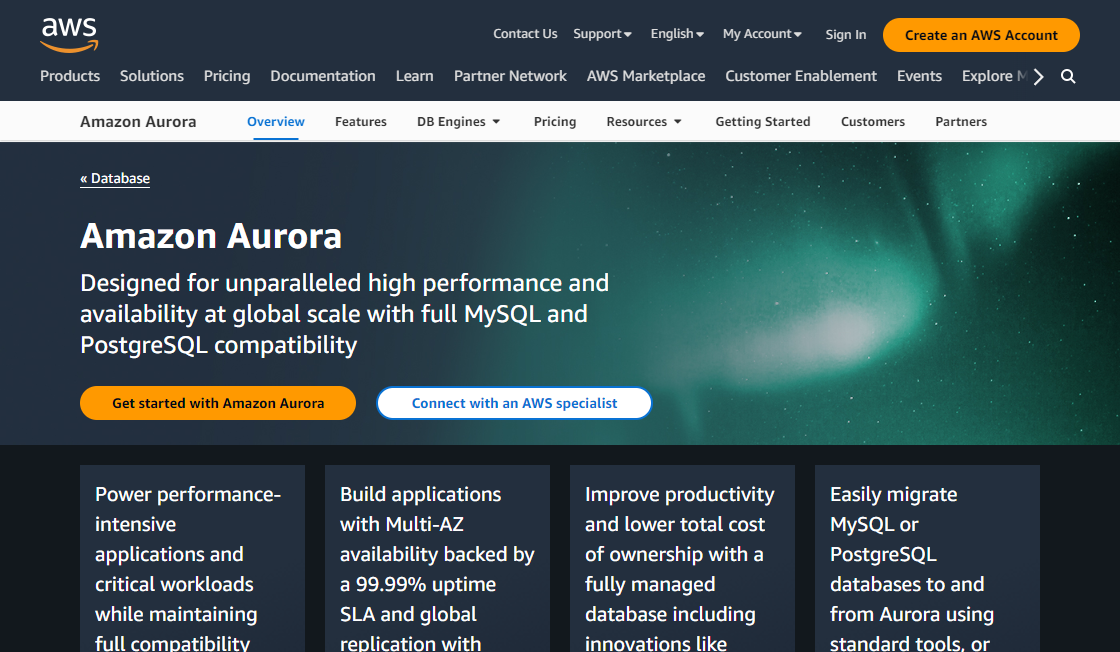This screenshot has height=652, width=1120.
Task: Click Connect with an AWS specialist
Action: coord(514,403)
